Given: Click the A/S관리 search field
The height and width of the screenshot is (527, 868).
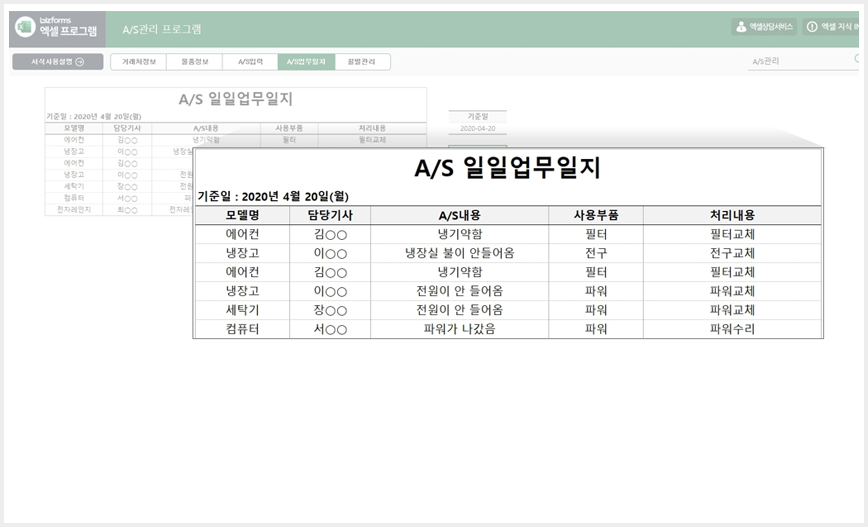Looking at the screenshot, I should click(803, 61).
